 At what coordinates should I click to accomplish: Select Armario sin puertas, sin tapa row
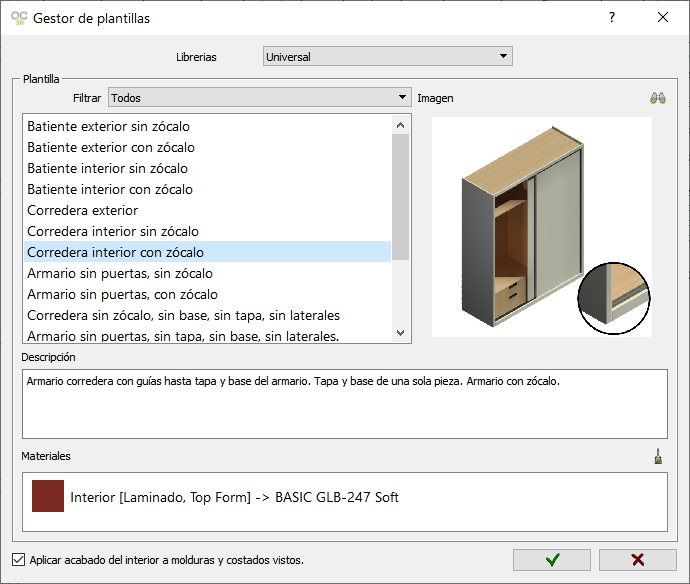[x=207, y=335]
